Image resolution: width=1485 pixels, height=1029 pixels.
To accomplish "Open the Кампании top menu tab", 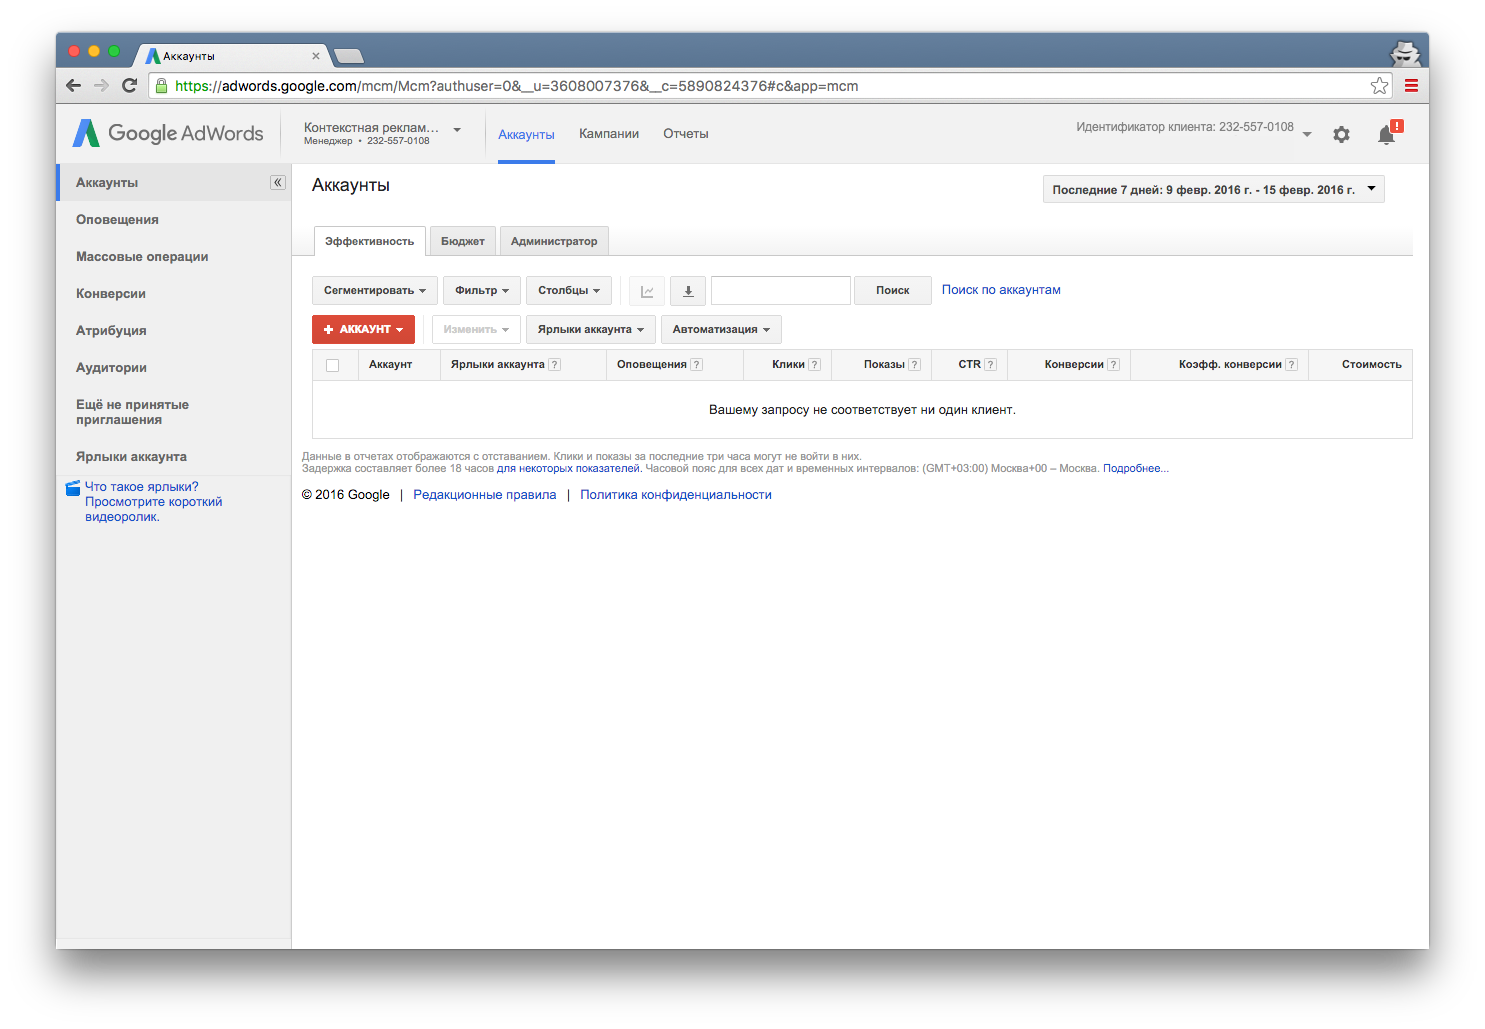I will point(608,134).
